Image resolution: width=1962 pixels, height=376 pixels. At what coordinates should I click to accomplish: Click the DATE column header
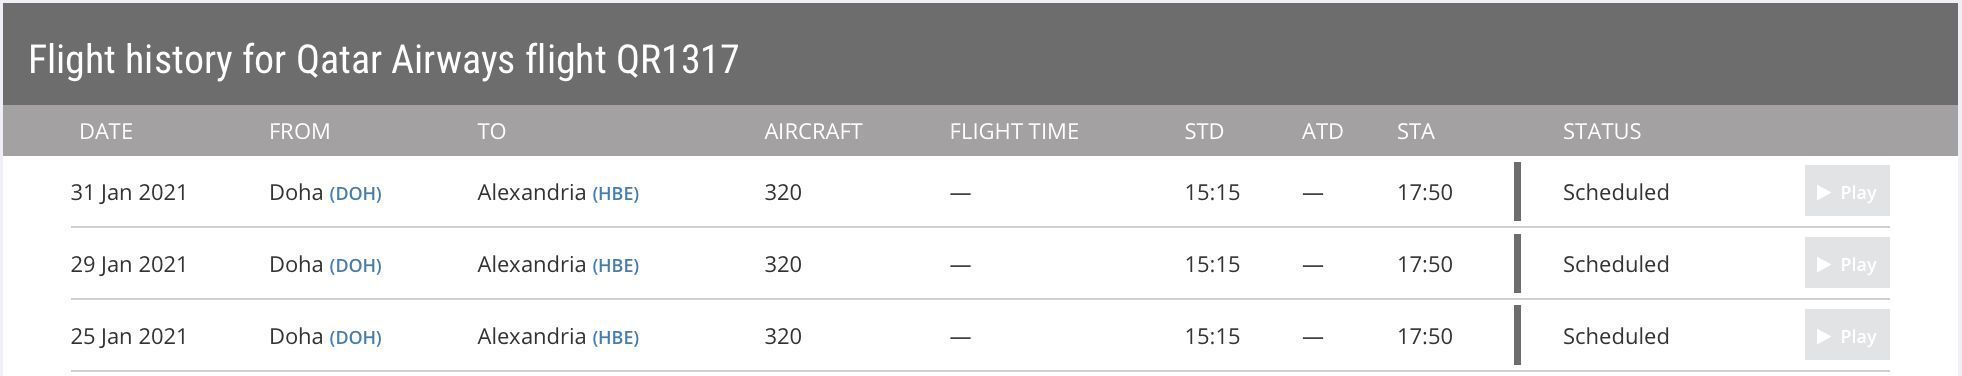106,131
